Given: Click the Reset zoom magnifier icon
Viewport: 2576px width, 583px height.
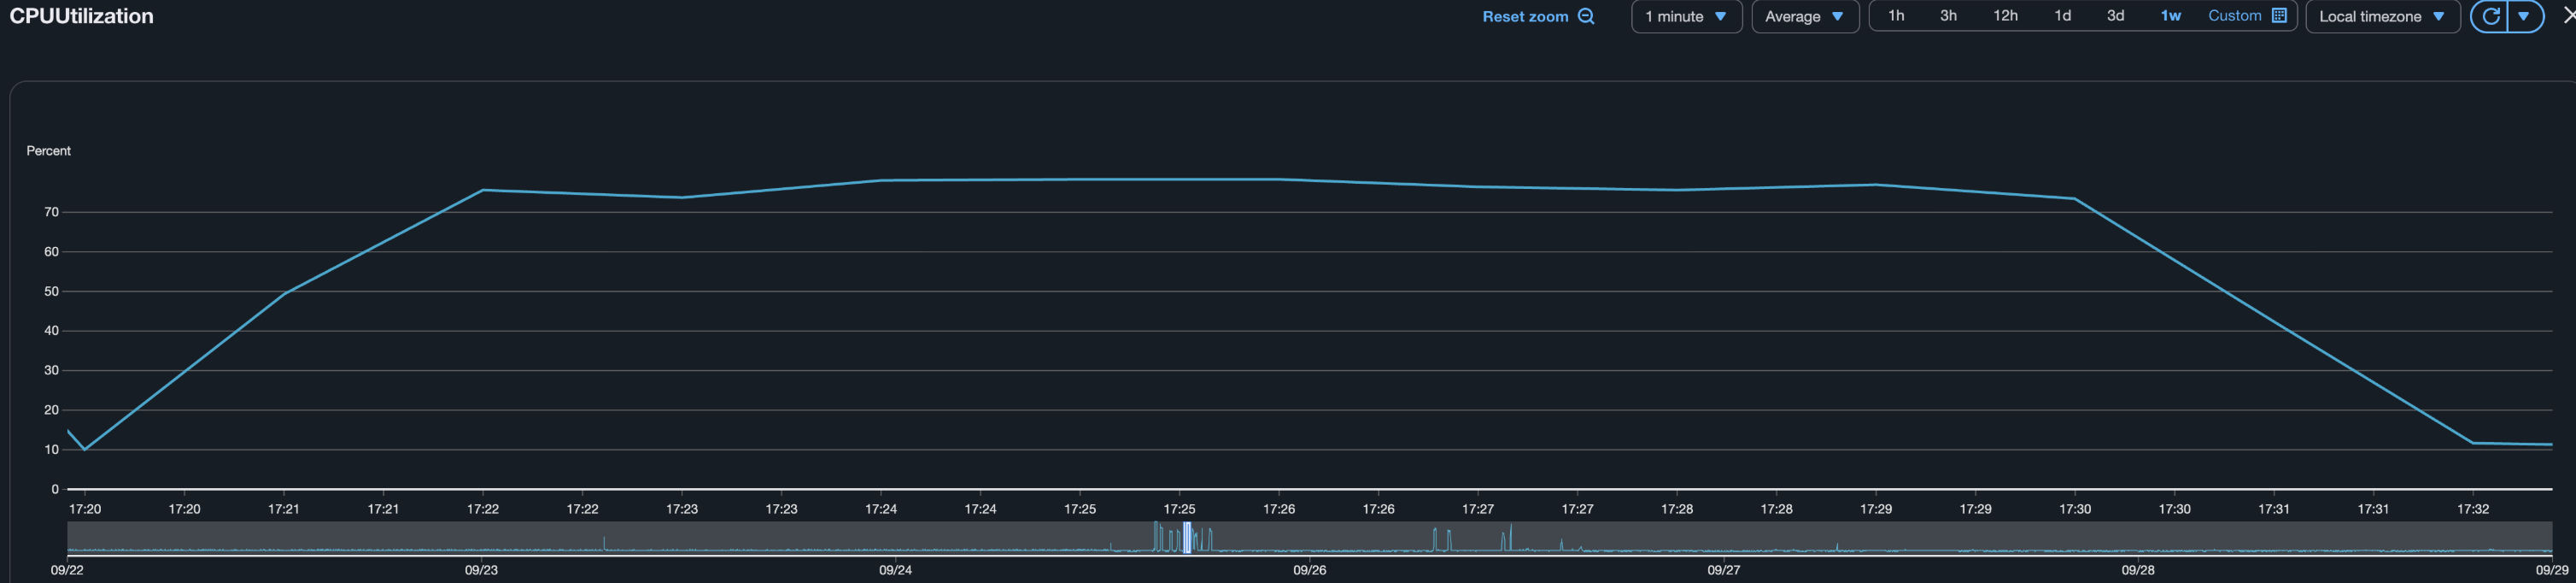Looking at the screenshot, I should point(1586,16).
